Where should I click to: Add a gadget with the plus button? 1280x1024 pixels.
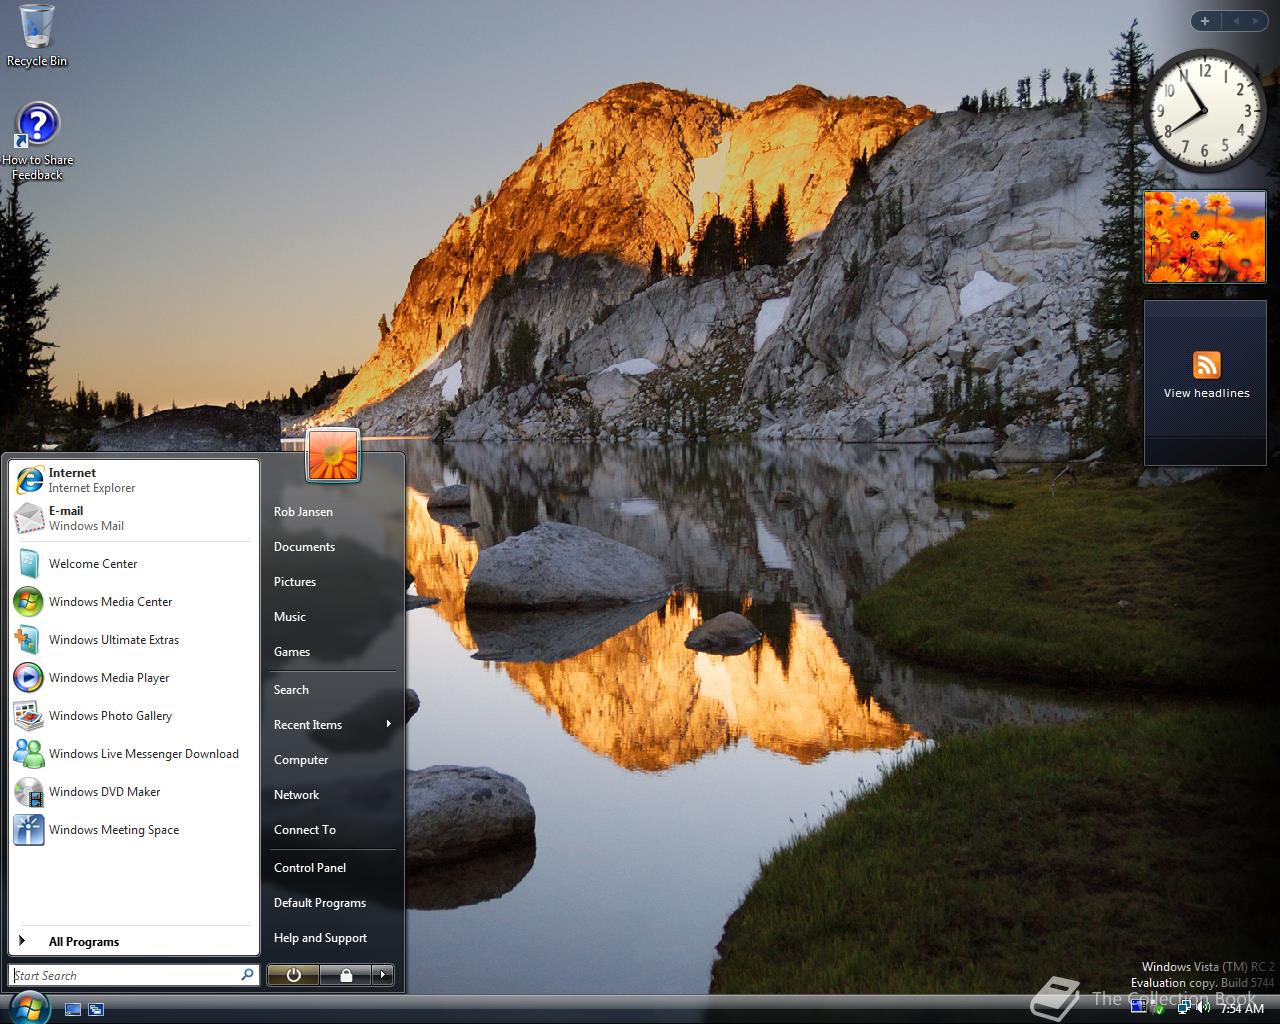[x=1205, y=21]
